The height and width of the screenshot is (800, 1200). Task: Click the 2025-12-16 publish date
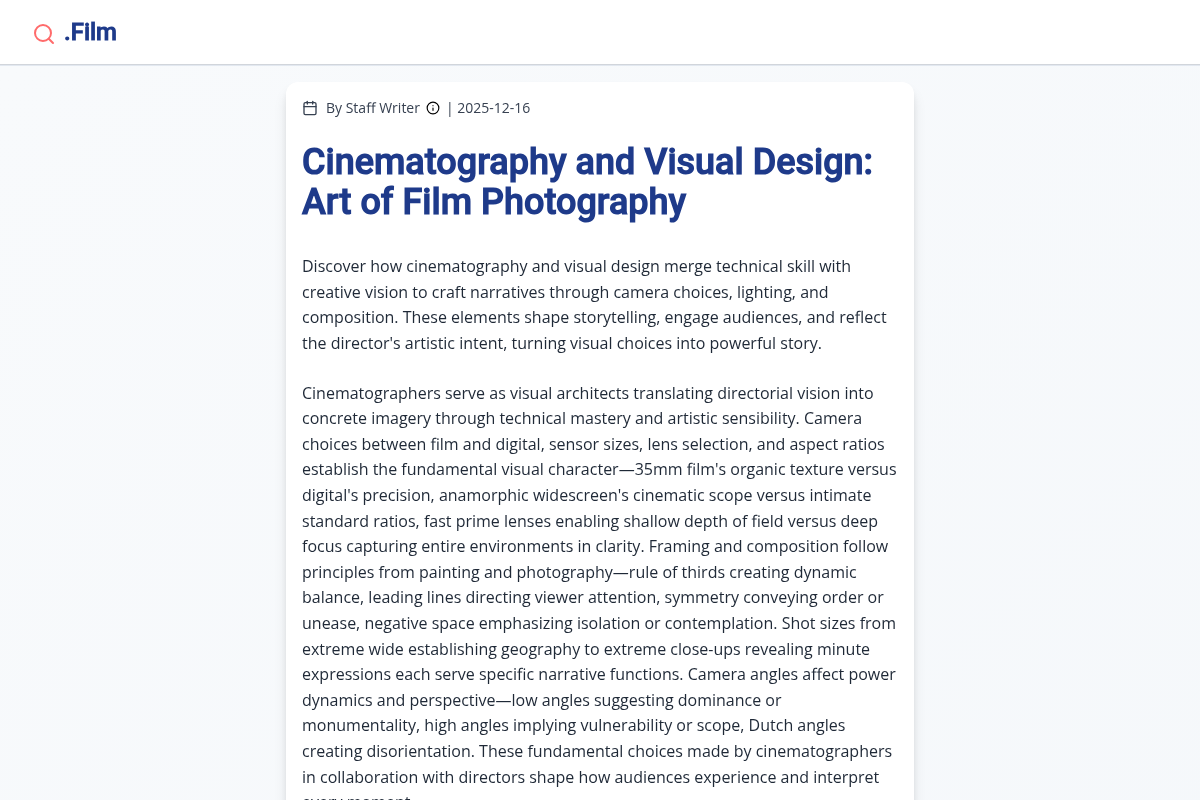coord(493,108)
